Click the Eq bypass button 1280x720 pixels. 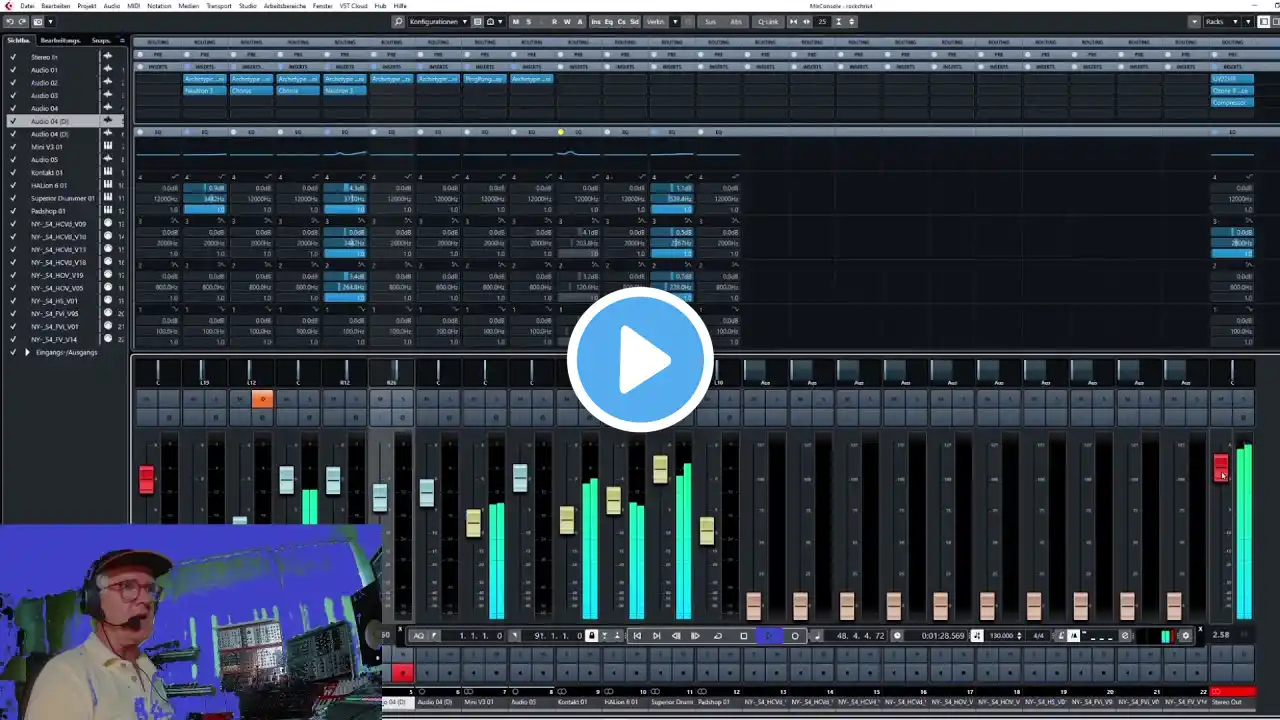click(x=609, y=21)
